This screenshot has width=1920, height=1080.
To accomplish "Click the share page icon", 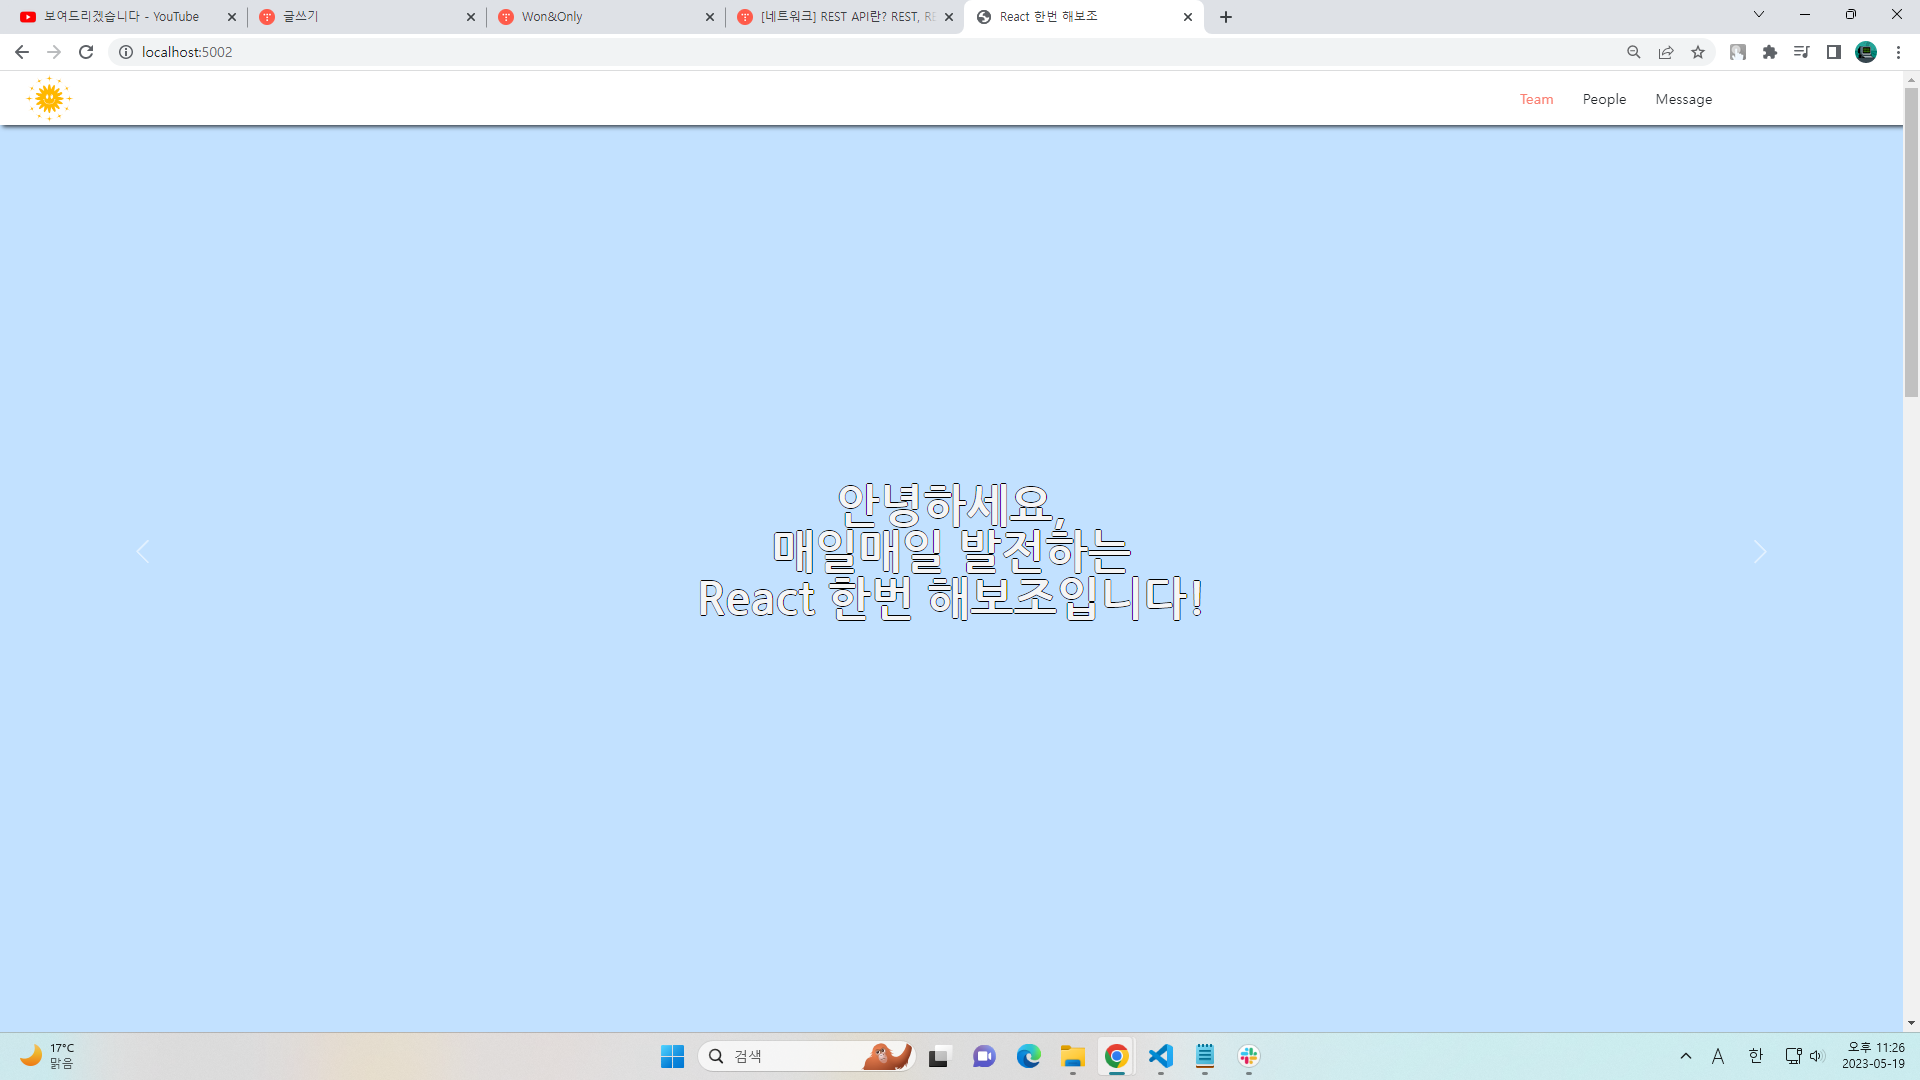I will click(1666, 52).
